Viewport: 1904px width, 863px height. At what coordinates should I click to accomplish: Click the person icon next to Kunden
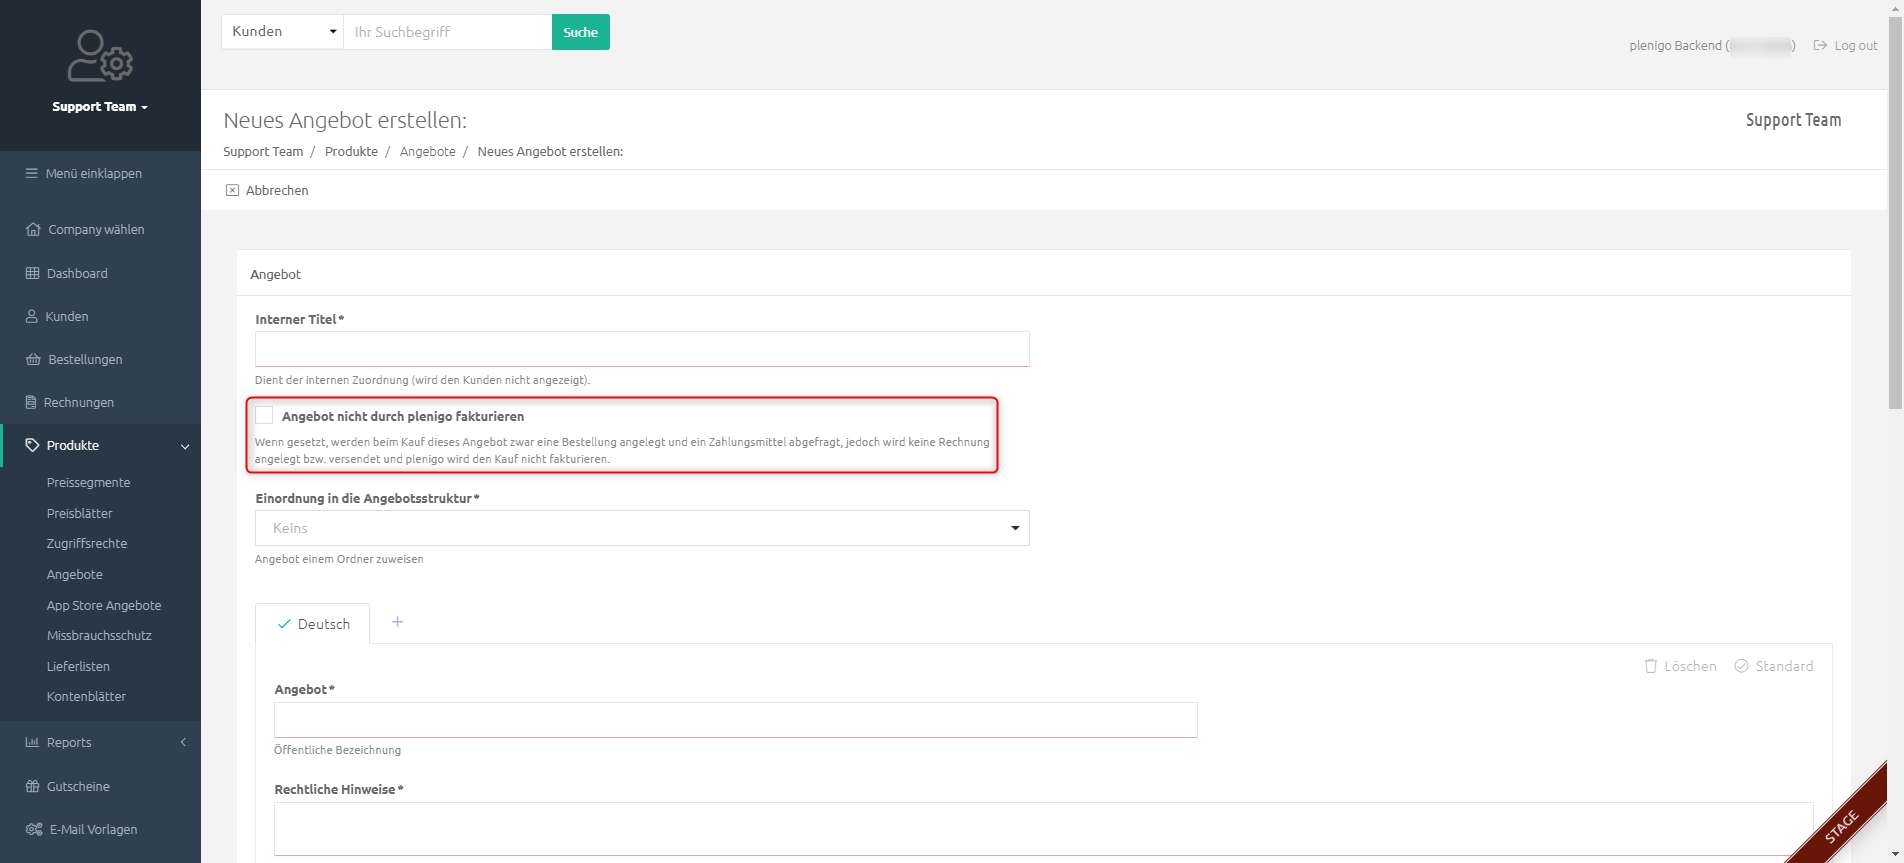(32, 316)
